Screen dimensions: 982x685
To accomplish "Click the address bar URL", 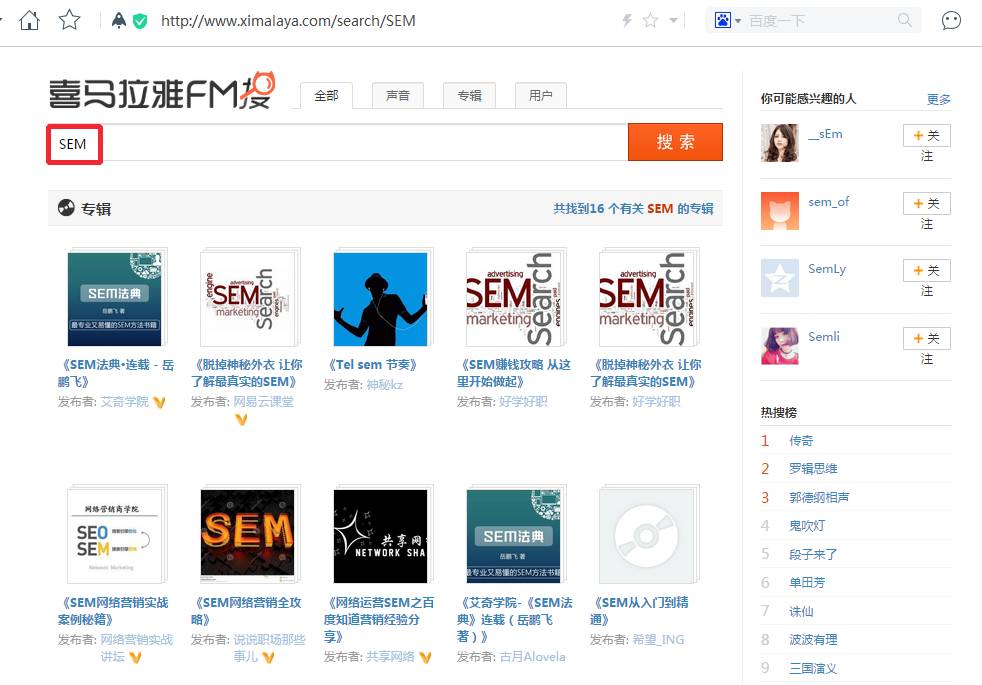I will (x=288, y=21).
